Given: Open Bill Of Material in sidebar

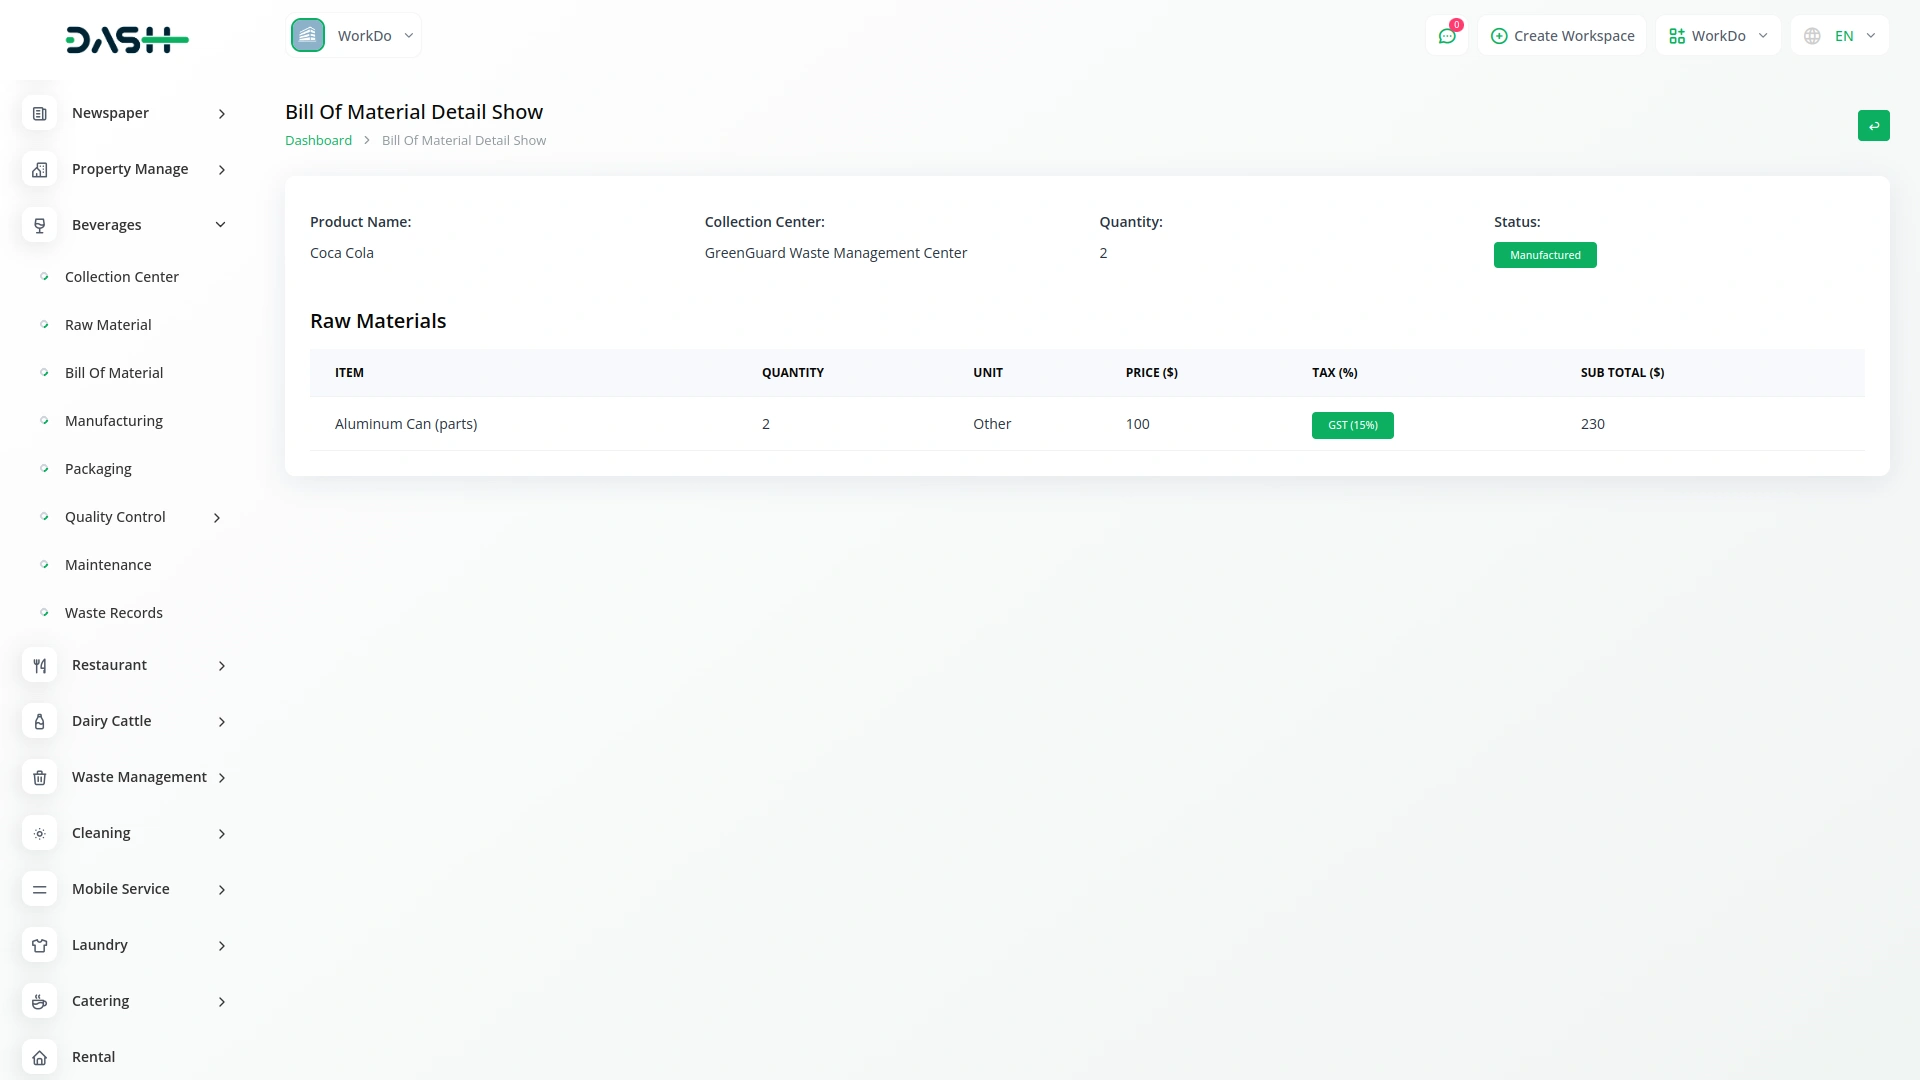Looking at the screenshot, I should click(x=114, y=373).
